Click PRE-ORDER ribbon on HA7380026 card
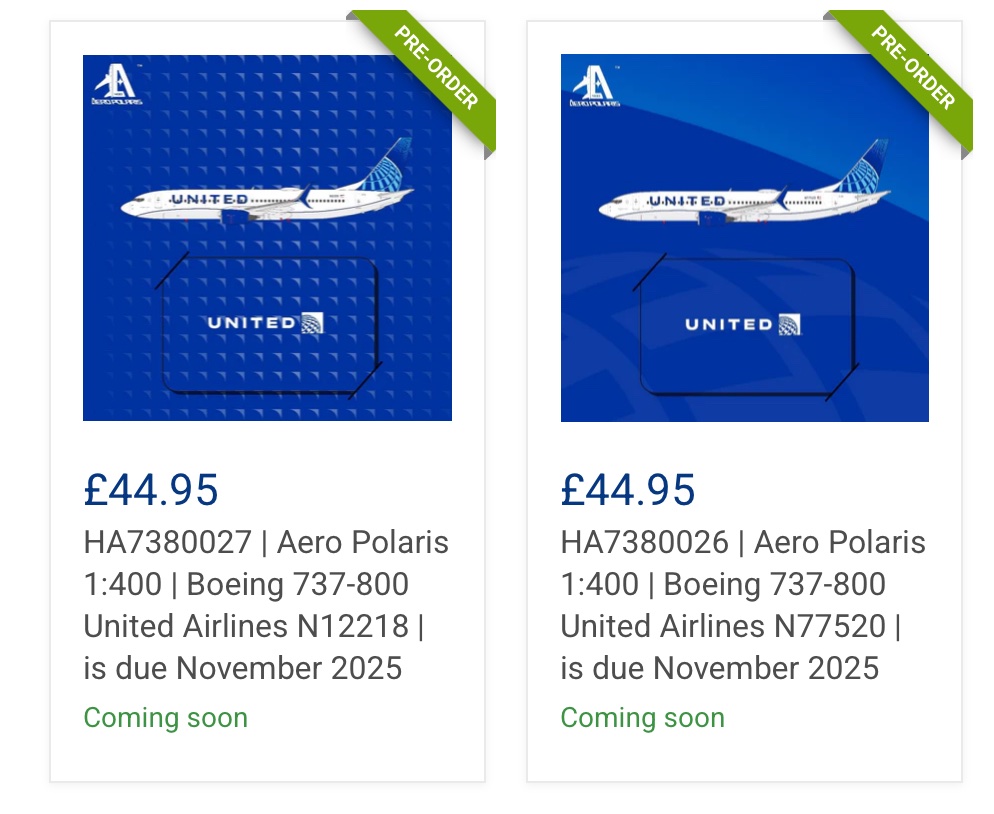This screenshot has height=814, width=994. 914,68
